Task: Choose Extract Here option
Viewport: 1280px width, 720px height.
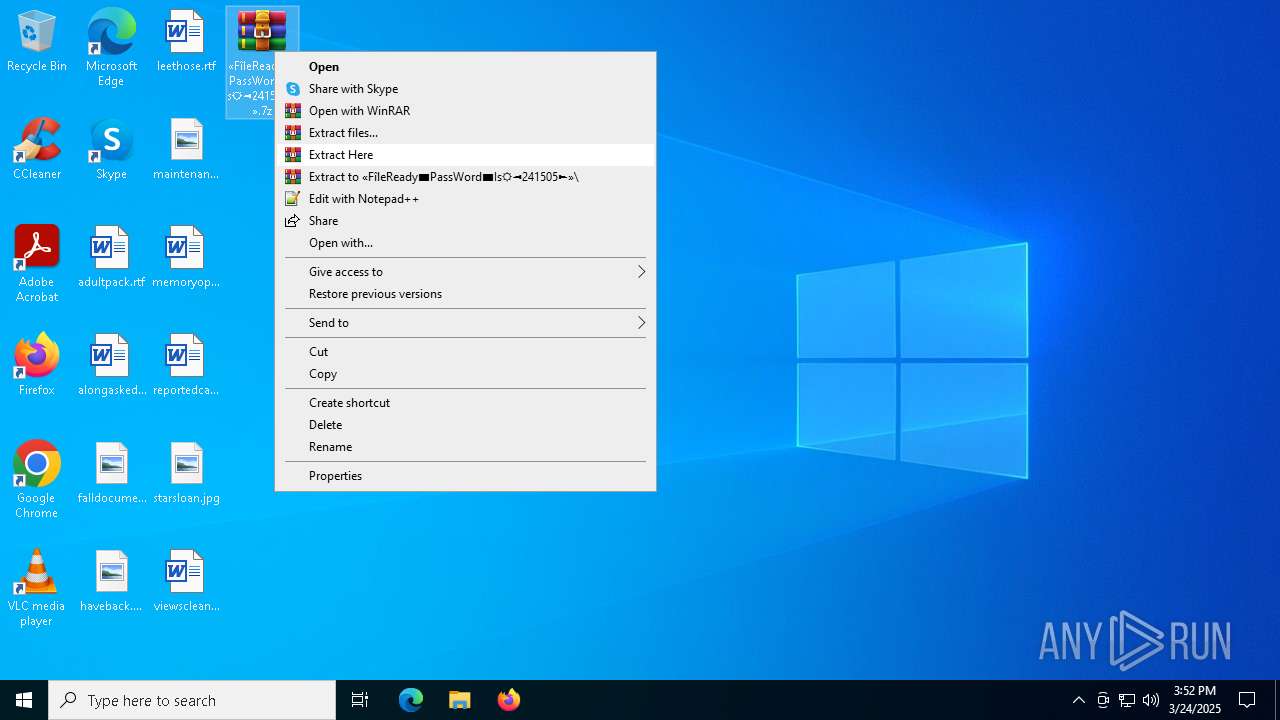Action: (465, 155)
